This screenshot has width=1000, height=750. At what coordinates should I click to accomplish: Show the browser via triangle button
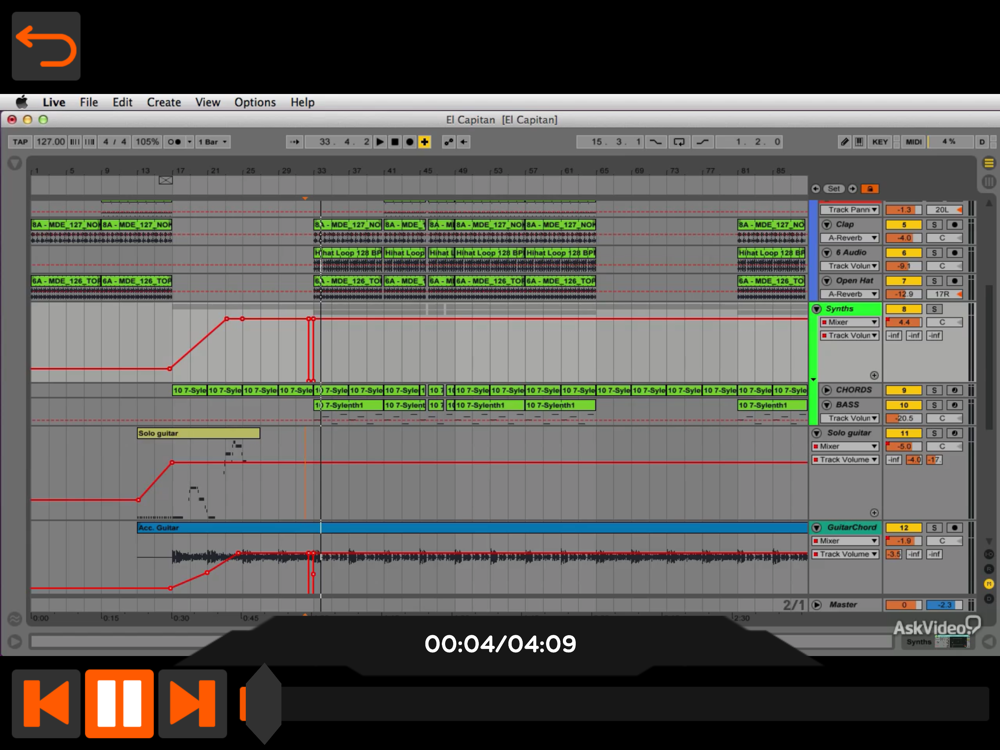15,163
